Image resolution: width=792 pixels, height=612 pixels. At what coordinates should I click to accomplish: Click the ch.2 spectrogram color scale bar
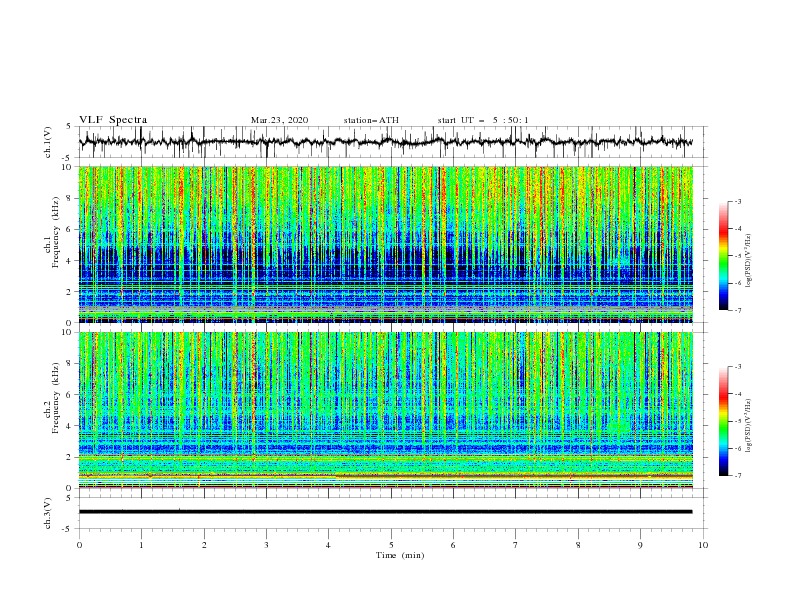pyautogui.click(x=723, y=421)
